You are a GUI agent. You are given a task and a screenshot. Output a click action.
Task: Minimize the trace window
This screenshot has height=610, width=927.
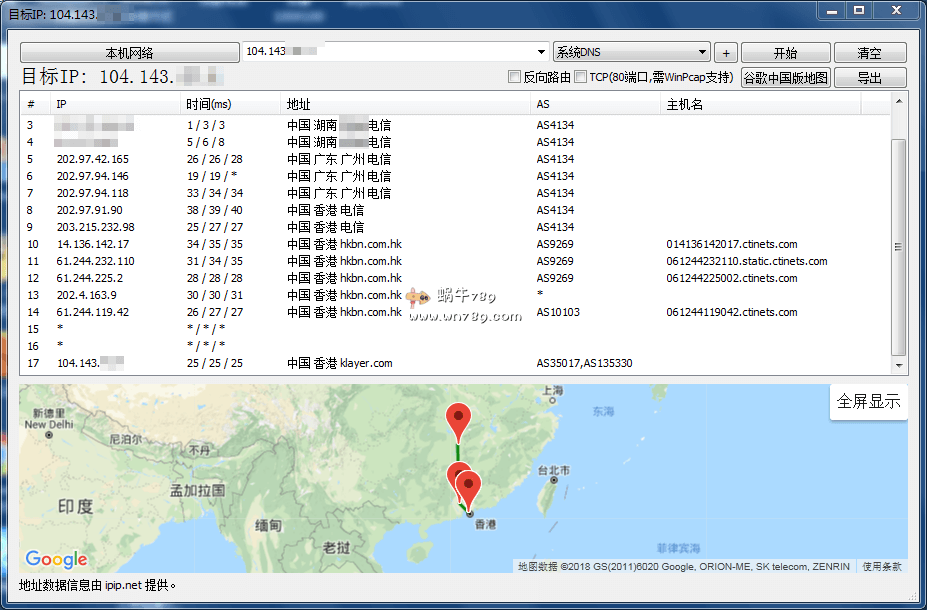coord(831,10)
